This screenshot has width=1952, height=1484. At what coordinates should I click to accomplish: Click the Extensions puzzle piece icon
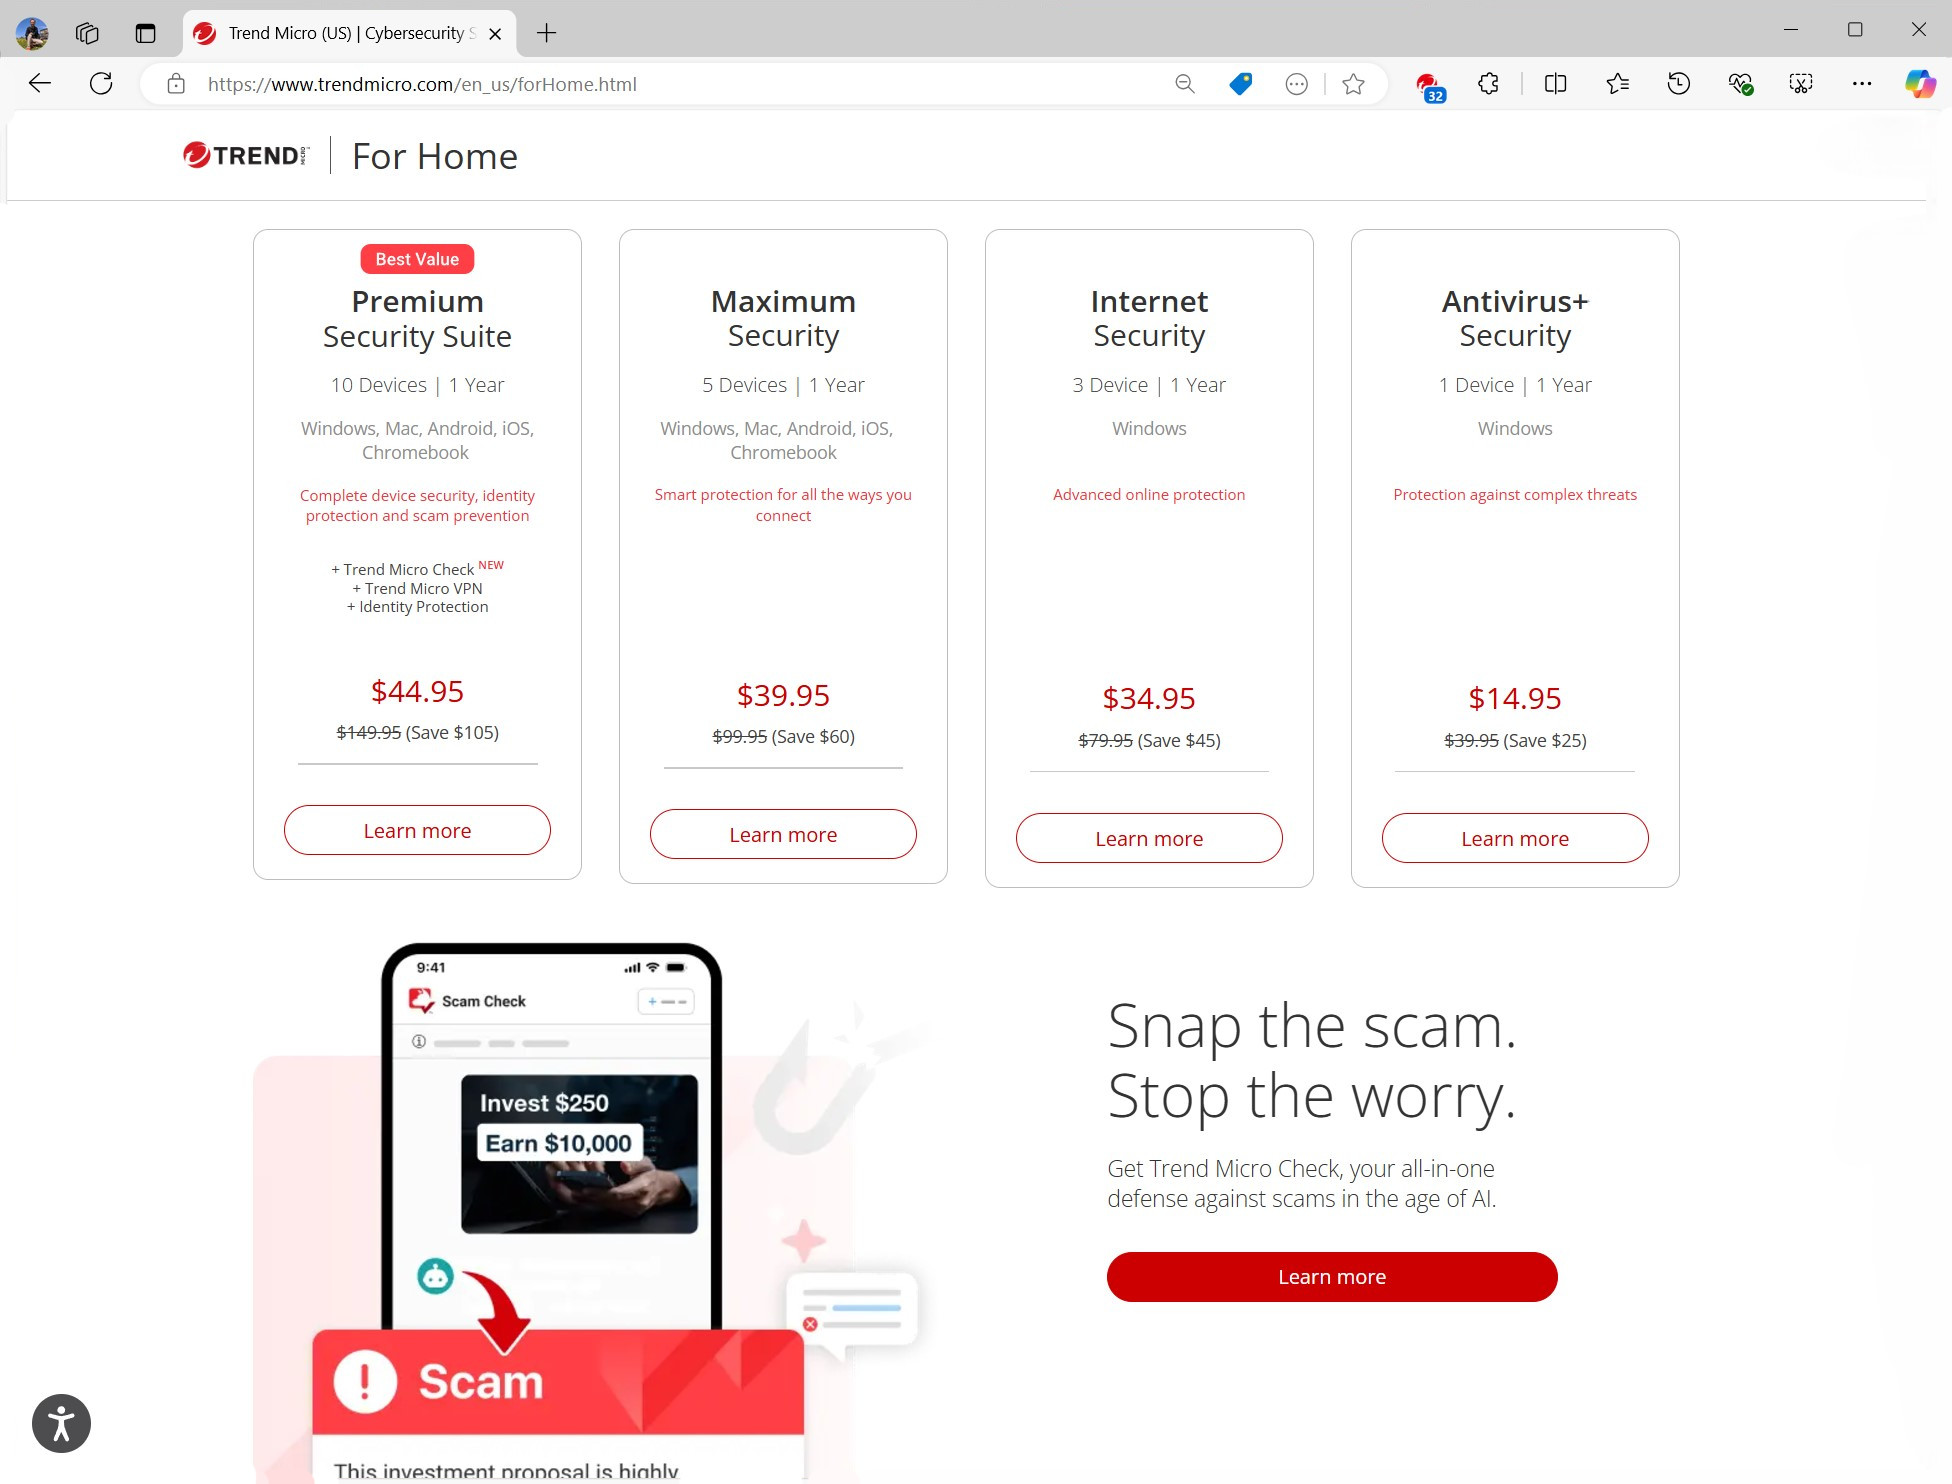pos(1487,83)
